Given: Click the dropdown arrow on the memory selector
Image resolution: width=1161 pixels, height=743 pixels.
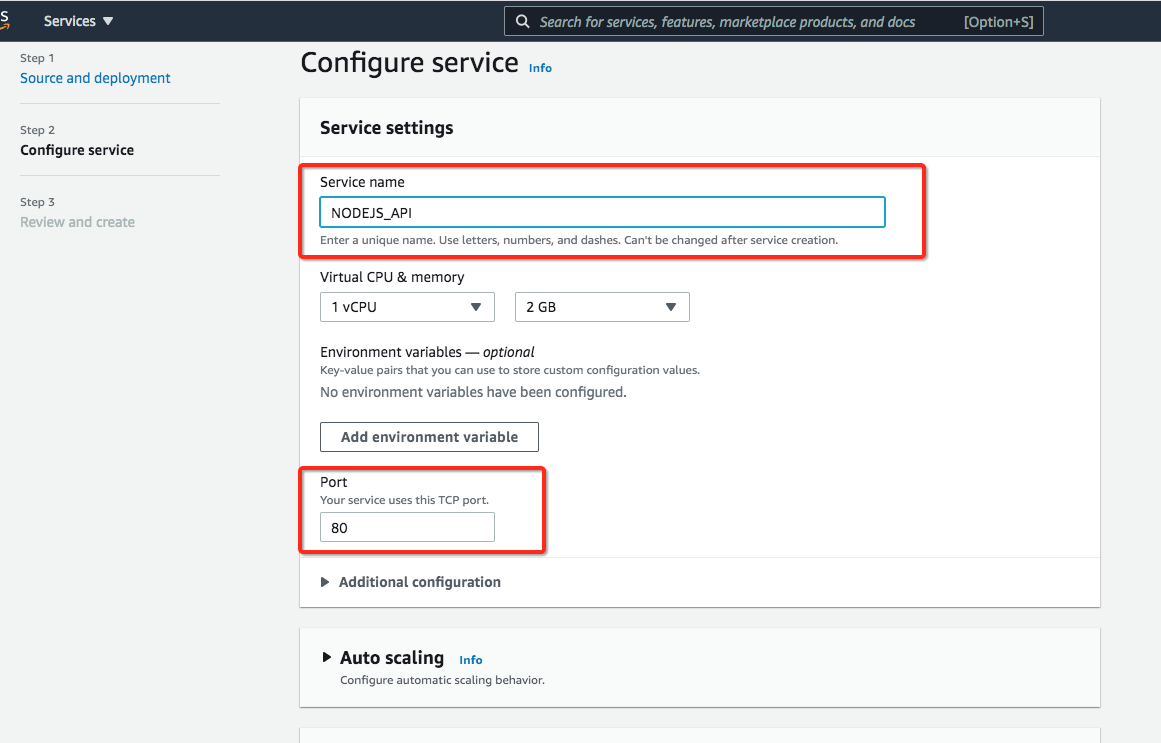Looking at the screenshot, I should click(x=670, y=307).
